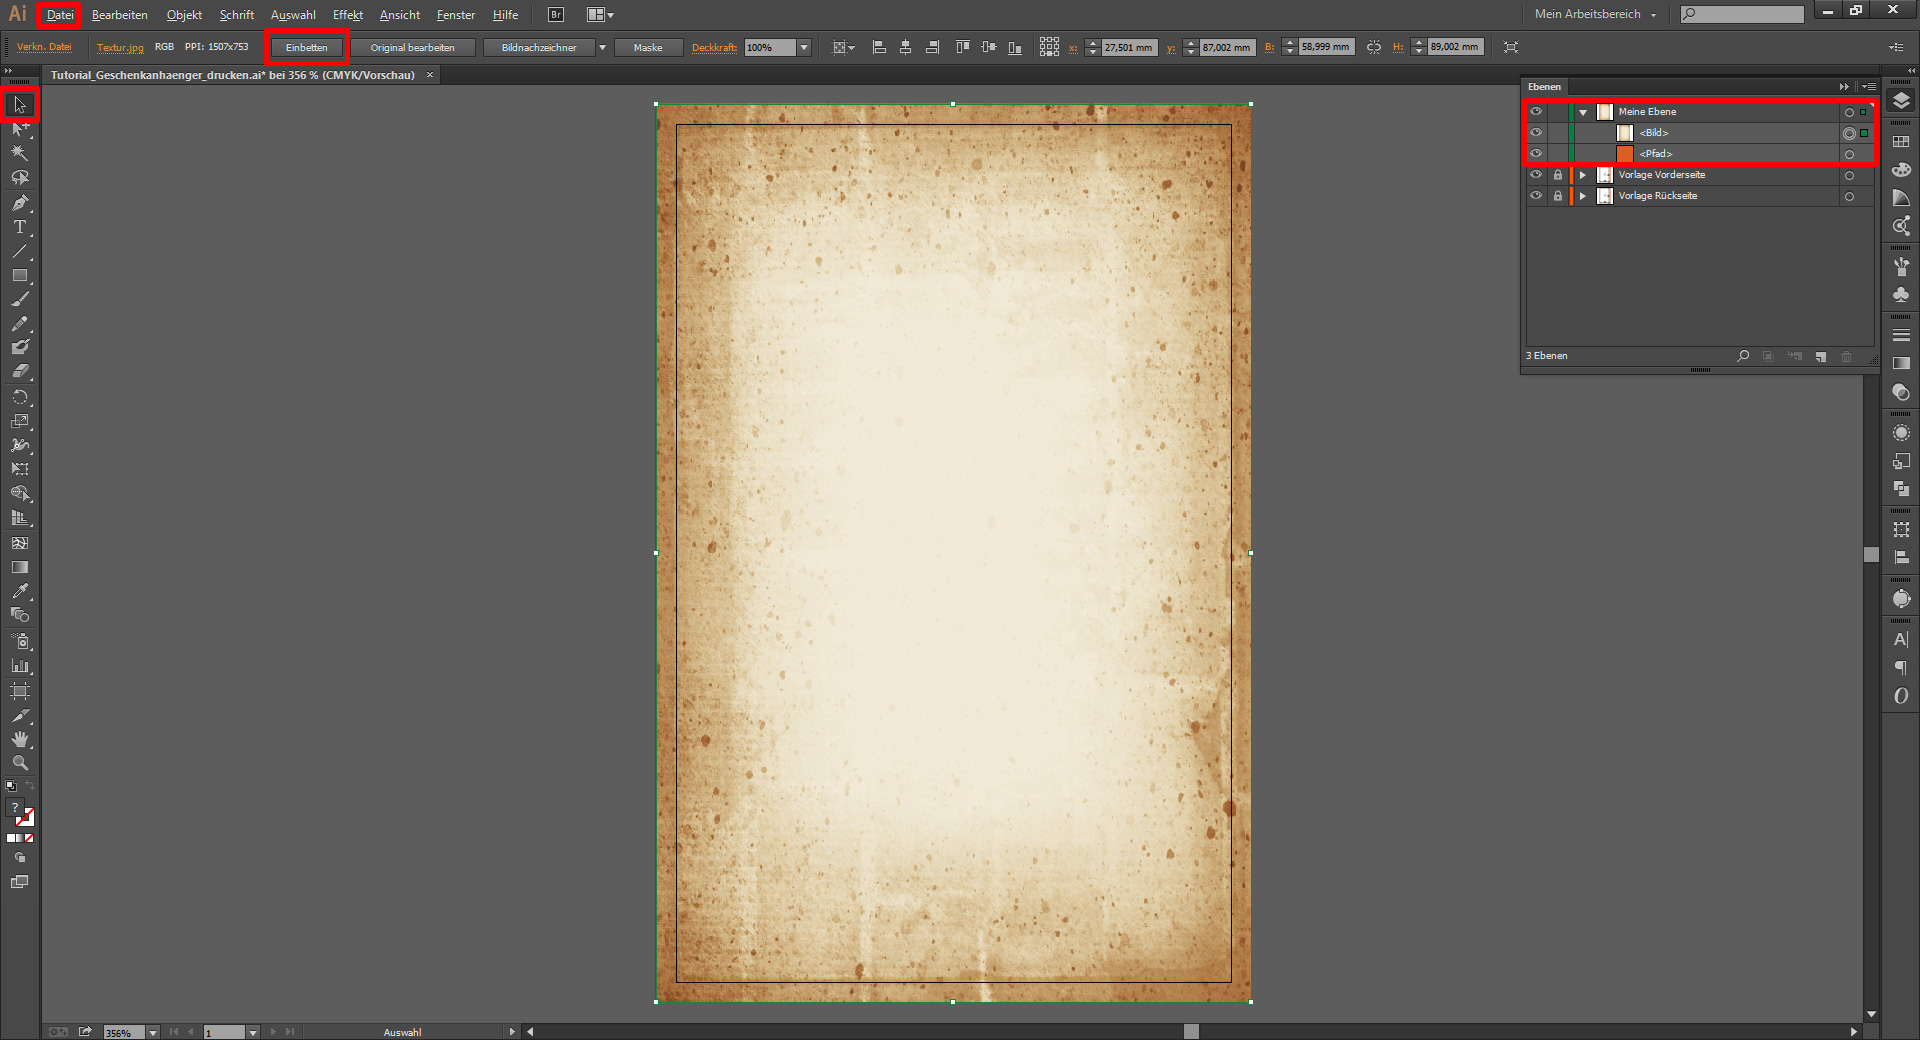Hide the Meine Ebene layer
This screenshot has width=1920, height=1040.
click(1536, 112)
